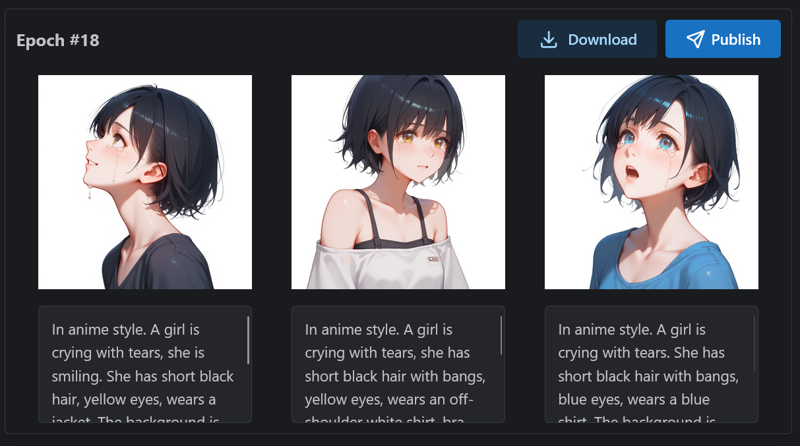Publish the Epoch #18 model

click(722, 39)
